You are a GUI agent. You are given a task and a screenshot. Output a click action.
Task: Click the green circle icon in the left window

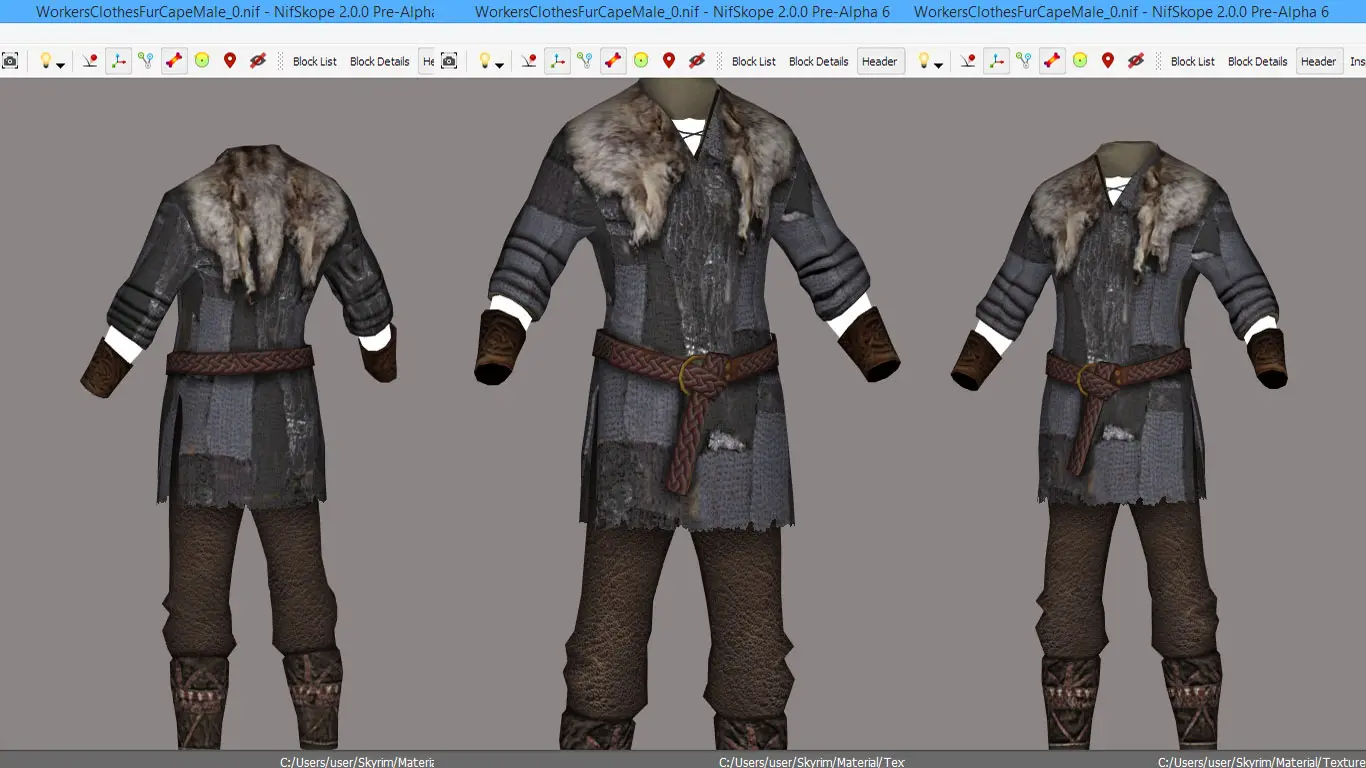pyautogui.click(x=202, y=61)
